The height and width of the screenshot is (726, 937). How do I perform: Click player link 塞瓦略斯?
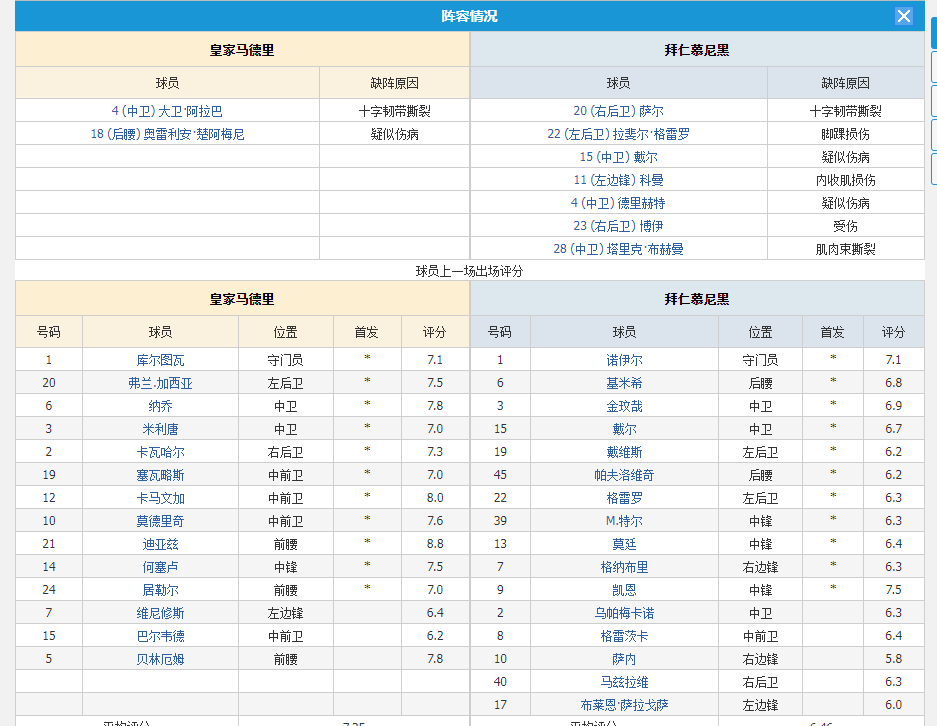coord(160,475)
